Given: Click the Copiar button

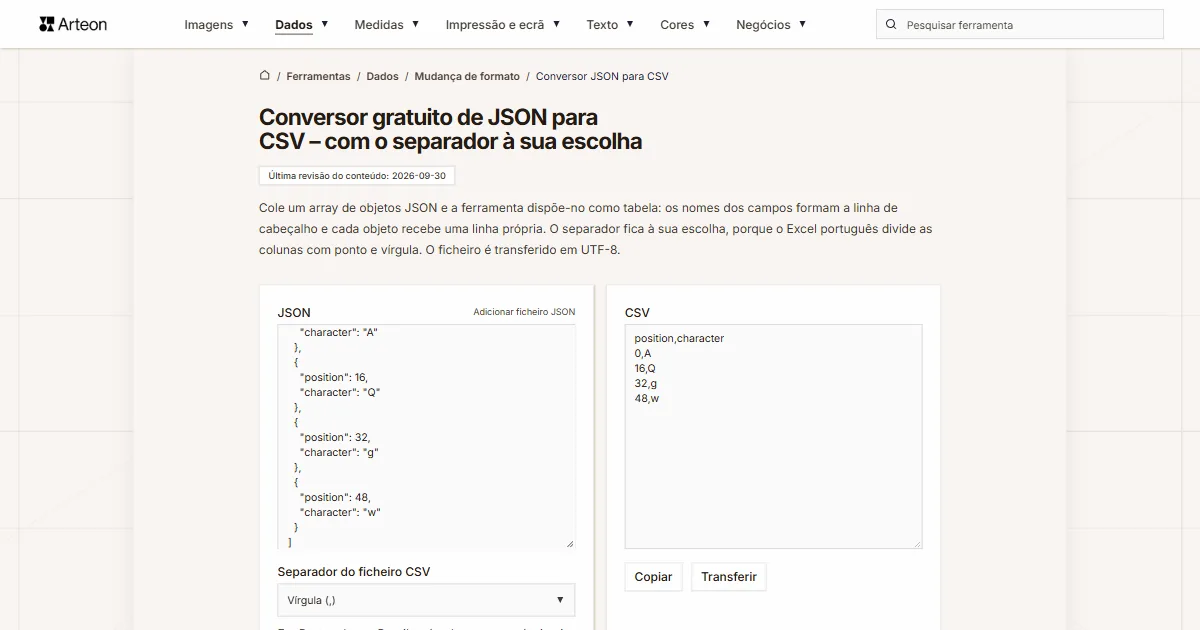Looking at the screenshot, I should click(x=653, y=577).
